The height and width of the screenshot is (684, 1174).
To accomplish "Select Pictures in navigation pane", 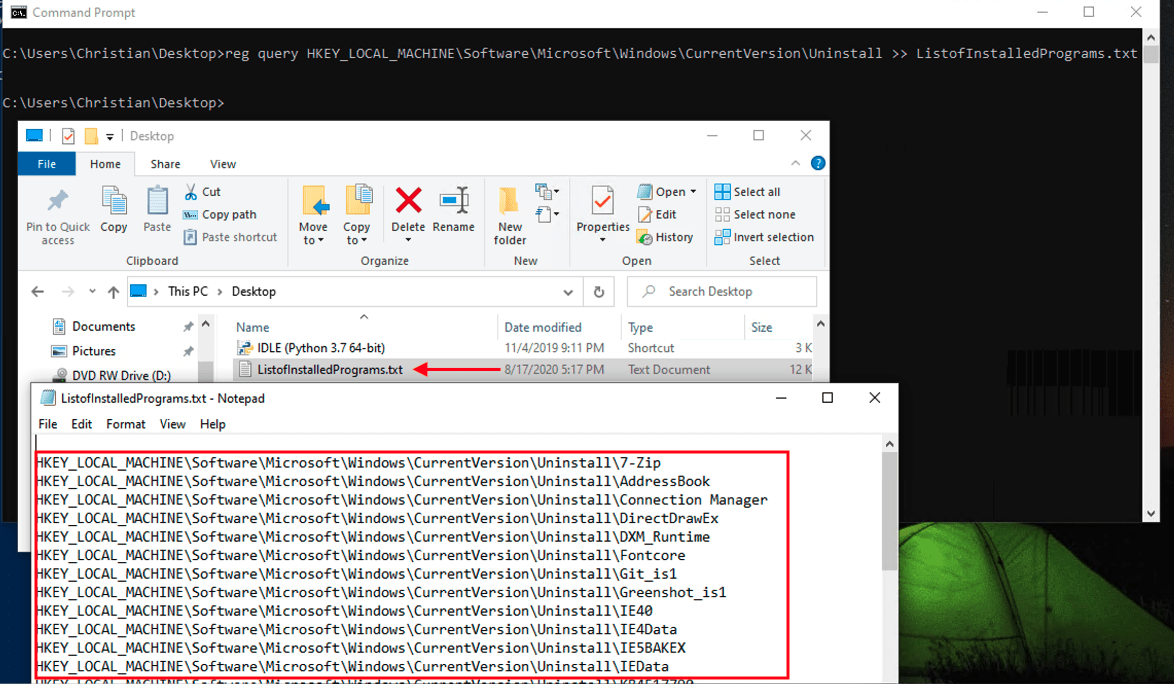I will 94,351.
